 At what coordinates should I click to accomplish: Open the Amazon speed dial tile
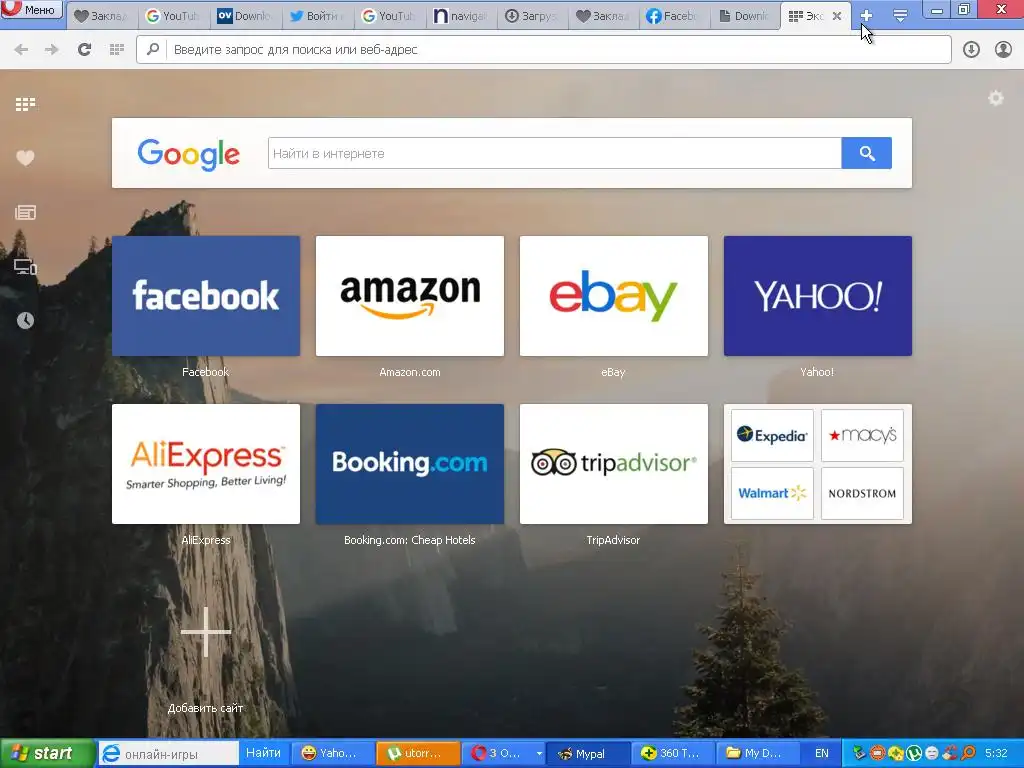tap(410, 296)
